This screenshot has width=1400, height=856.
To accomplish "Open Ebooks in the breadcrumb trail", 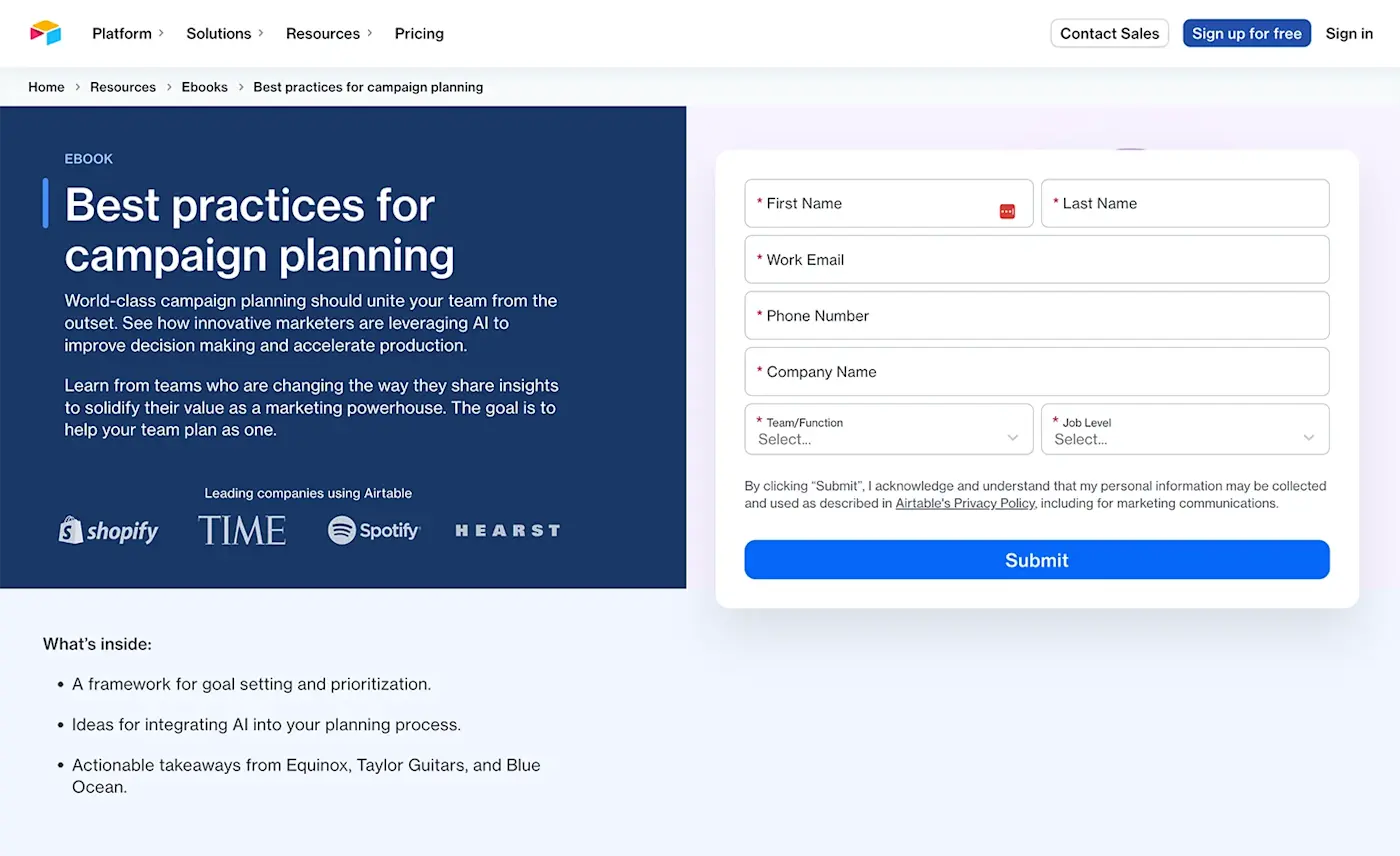I will (x=205, y=87).
